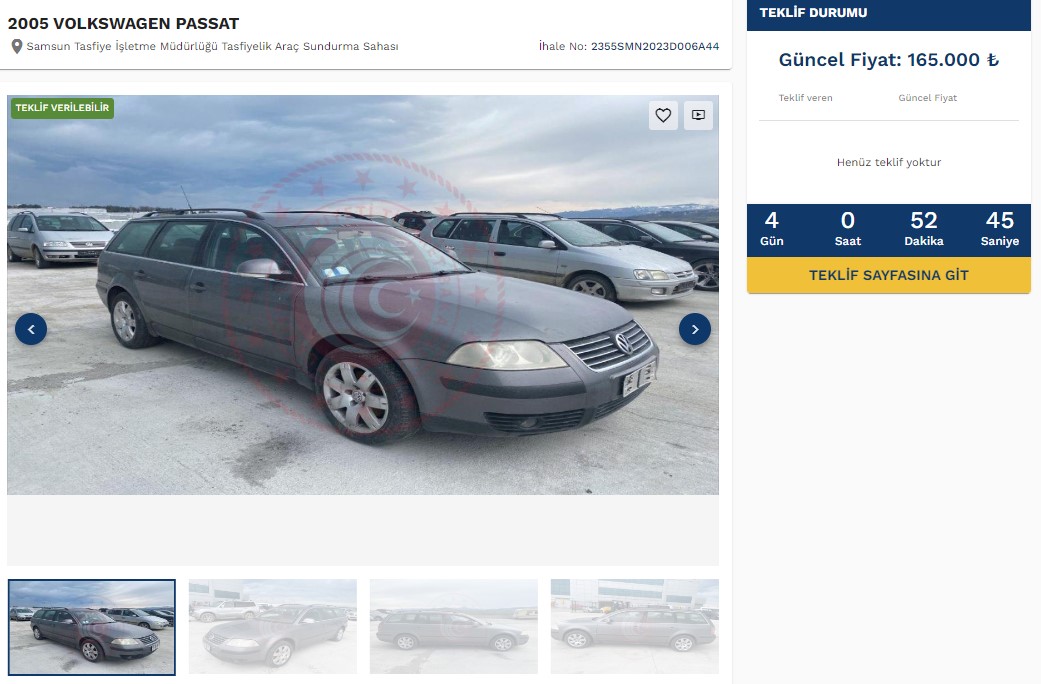Click the TEKLİF DURUMU panel header
This screenshot has height=684, width=1041.
(888, 13)
